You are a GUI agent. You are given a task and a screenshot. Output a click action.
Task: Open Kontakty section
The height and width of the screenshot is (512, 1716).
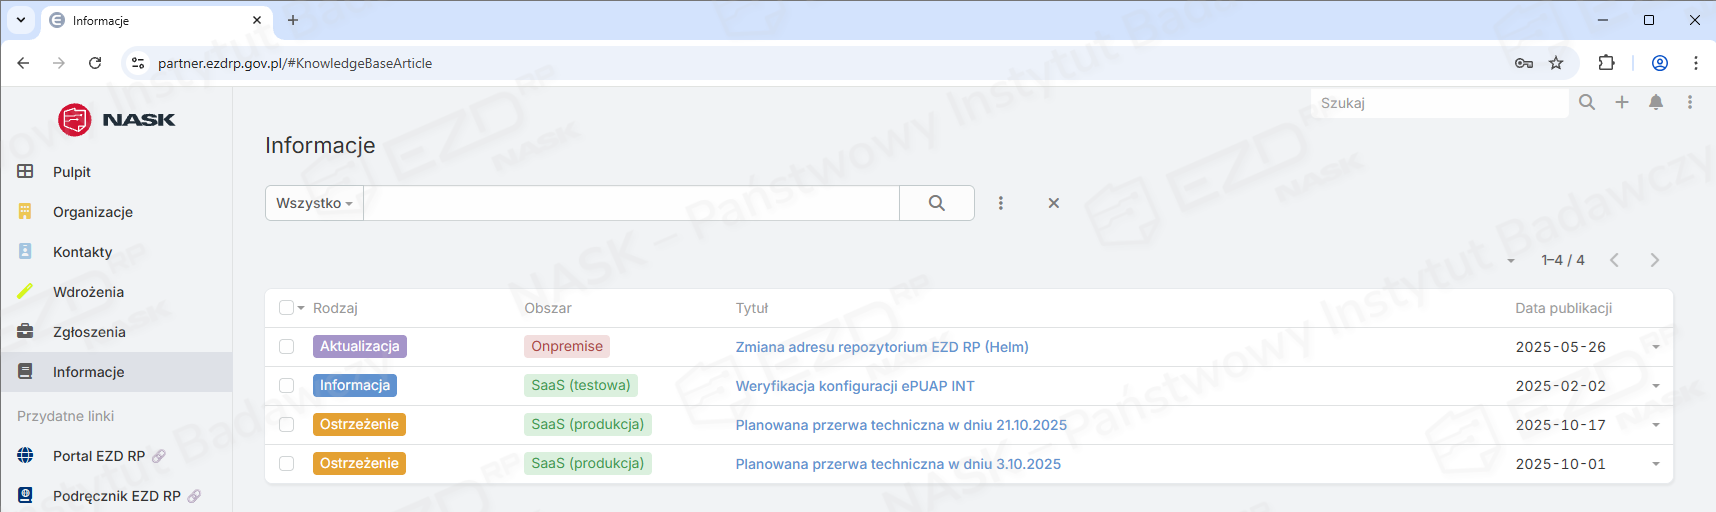[x=83, y=252]
